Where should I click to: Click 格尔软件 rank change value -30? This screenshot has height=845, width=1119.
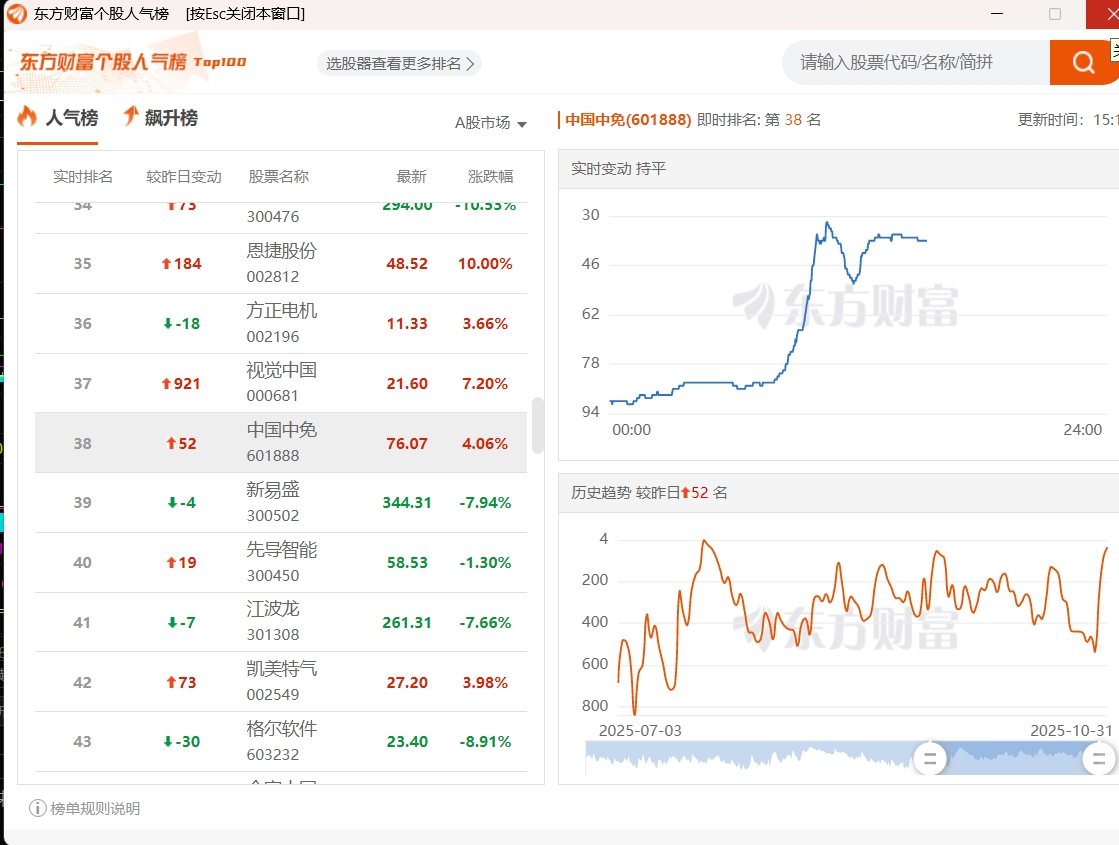pyautogui.click(x=181, y=742)
